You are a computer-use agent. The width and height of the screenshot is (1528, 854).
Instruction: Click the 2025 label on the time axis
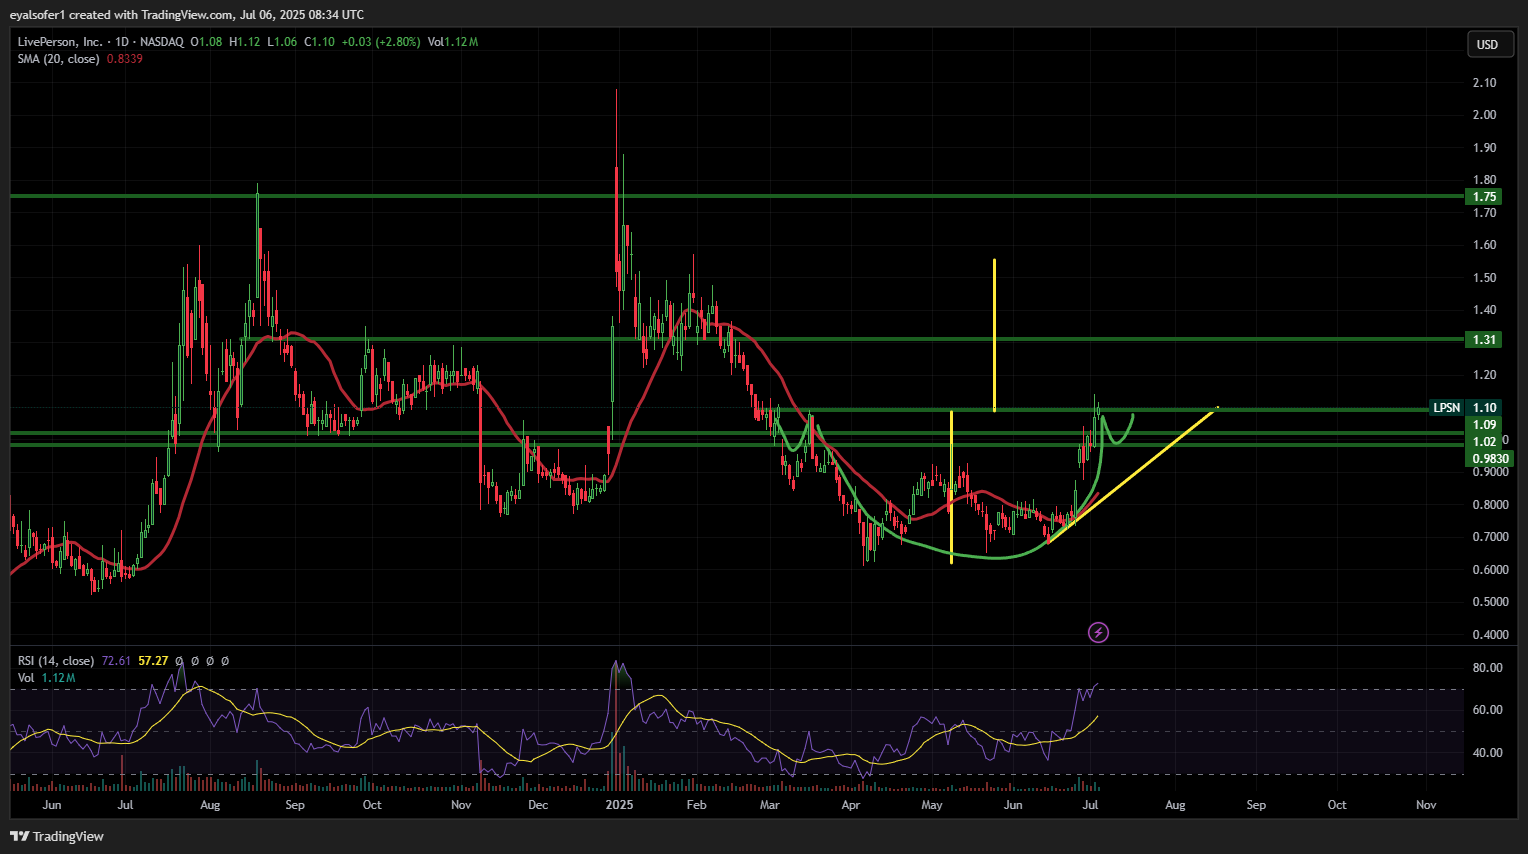[x=619, y=805]
